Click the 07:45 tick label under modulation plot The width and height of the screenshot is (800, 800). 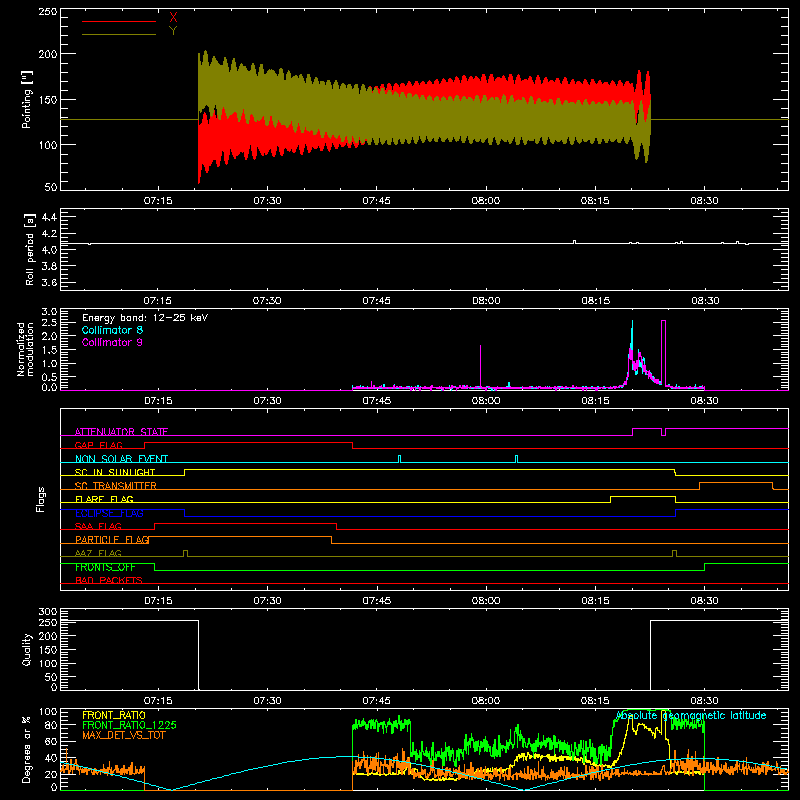[377, 401]
